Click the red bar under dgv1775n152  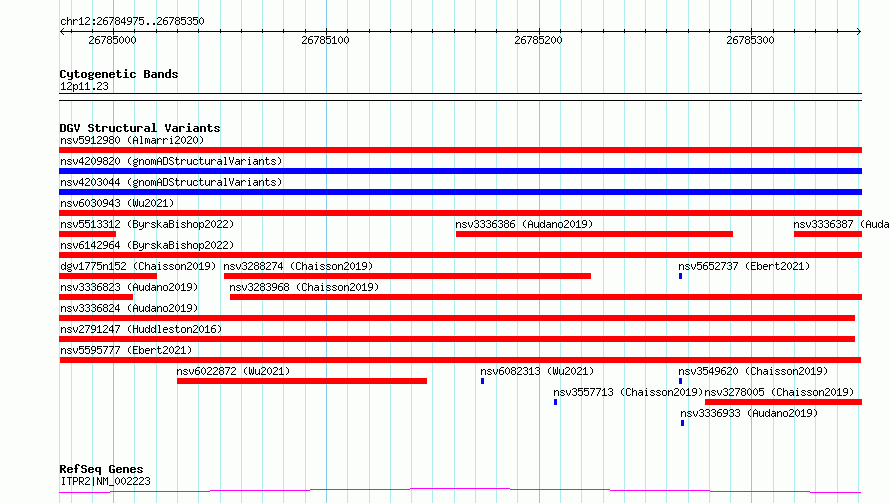coord(108,276)
